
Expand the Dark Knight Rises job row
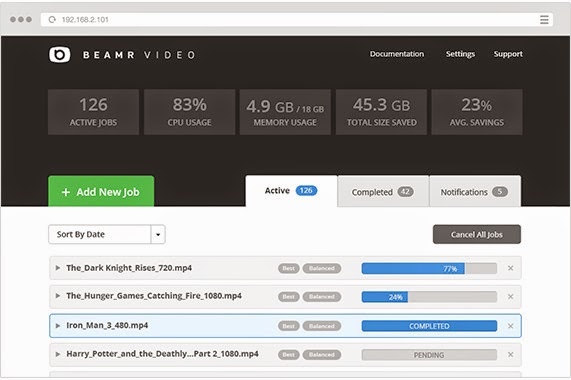[58, 268]
